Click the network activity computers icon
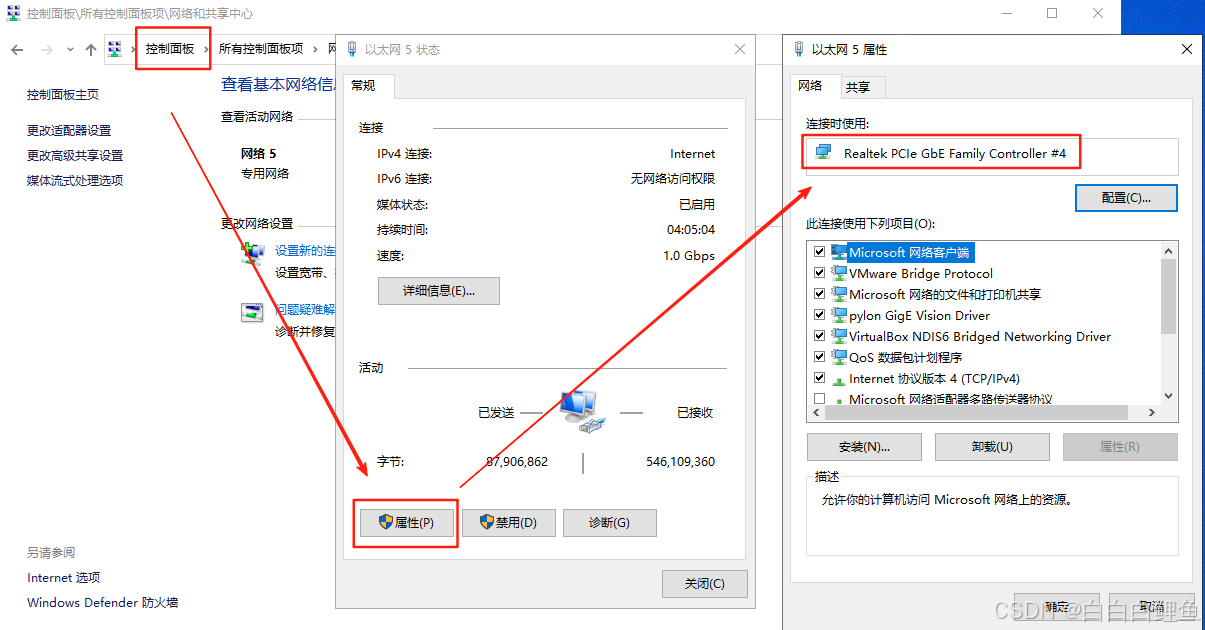The width and height of the screenshot is (1205, 630). click(581, 411)
